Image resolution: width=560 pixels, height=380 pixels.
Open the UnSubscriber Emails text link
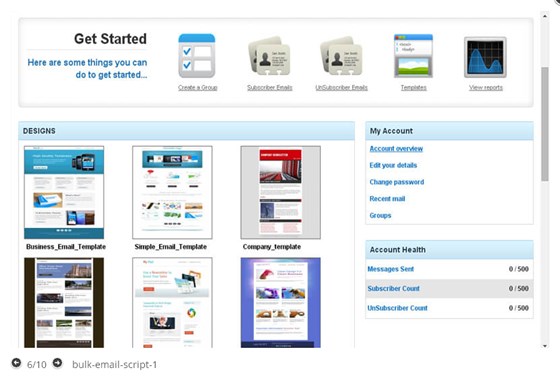coord(341,88)
